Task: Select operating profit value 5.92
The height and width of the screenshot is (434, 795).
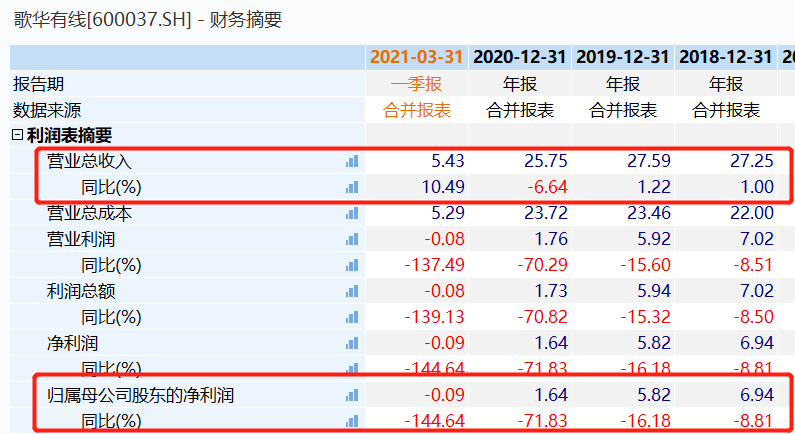Action: click(654, 239)
